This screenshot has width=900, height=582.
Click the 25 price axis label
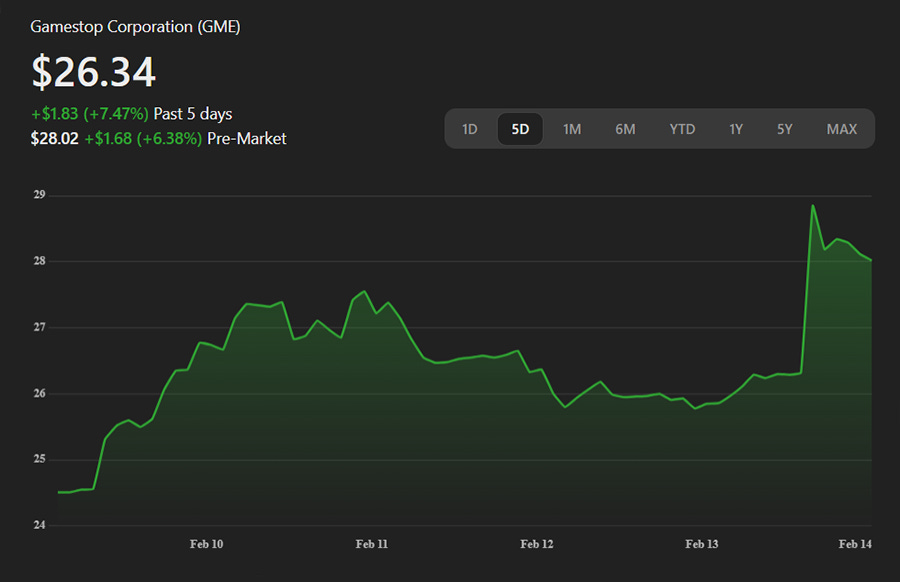point(39,459)
